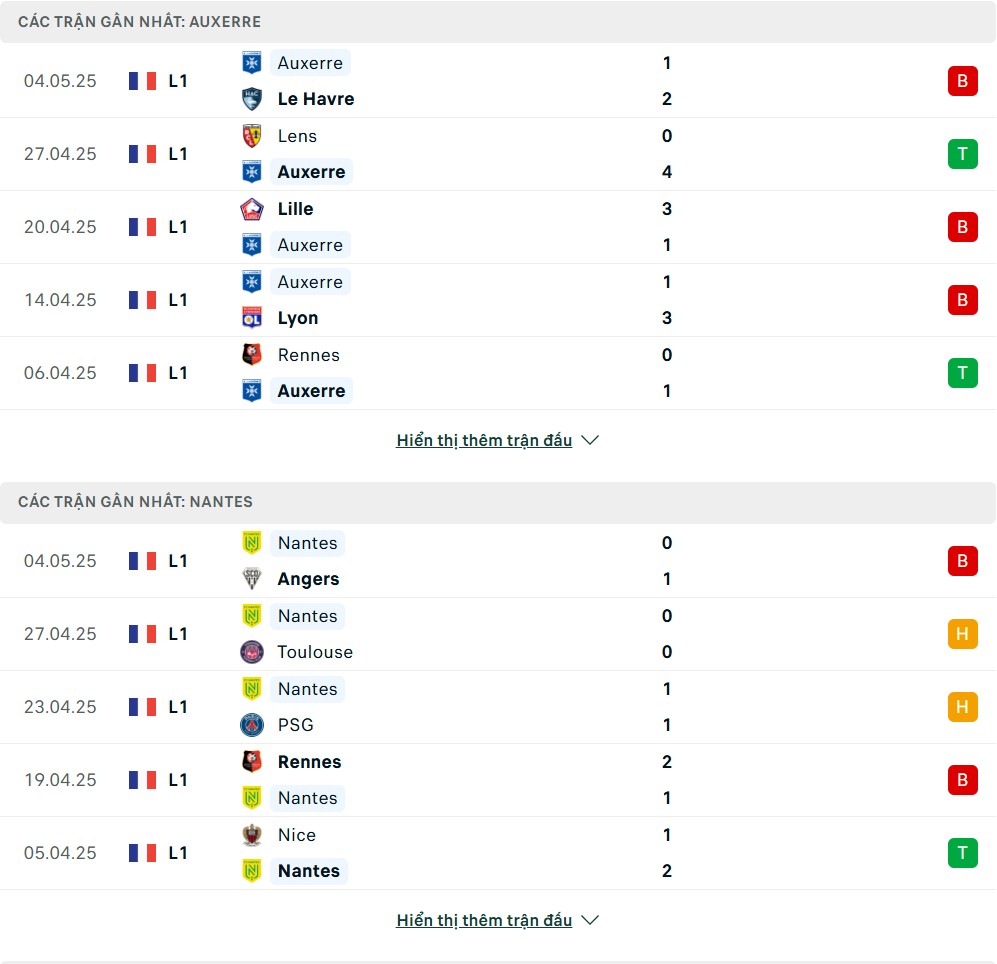The width and height of the screenshot is (997, 964).
Task: Click the Lille club crest icon
Action: [x=252, y=209]
